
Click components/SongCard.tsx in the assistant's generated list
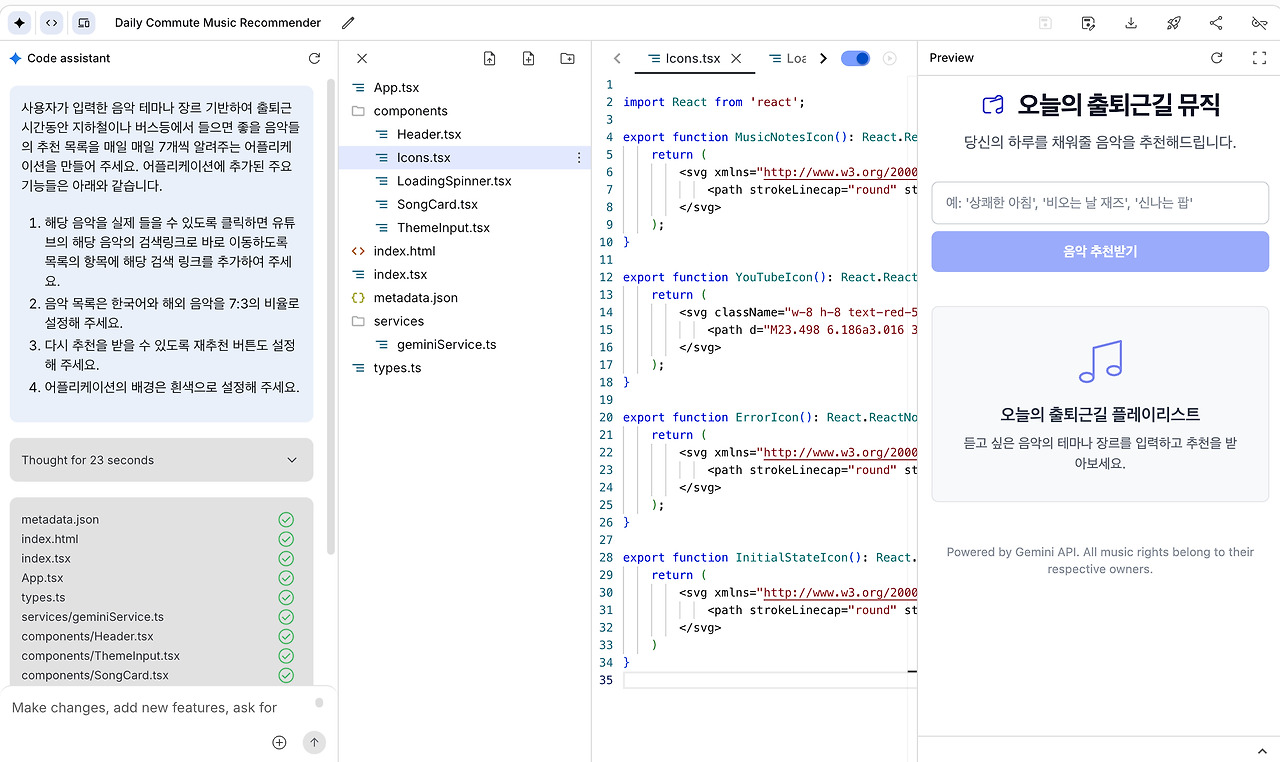click(95, 675)
